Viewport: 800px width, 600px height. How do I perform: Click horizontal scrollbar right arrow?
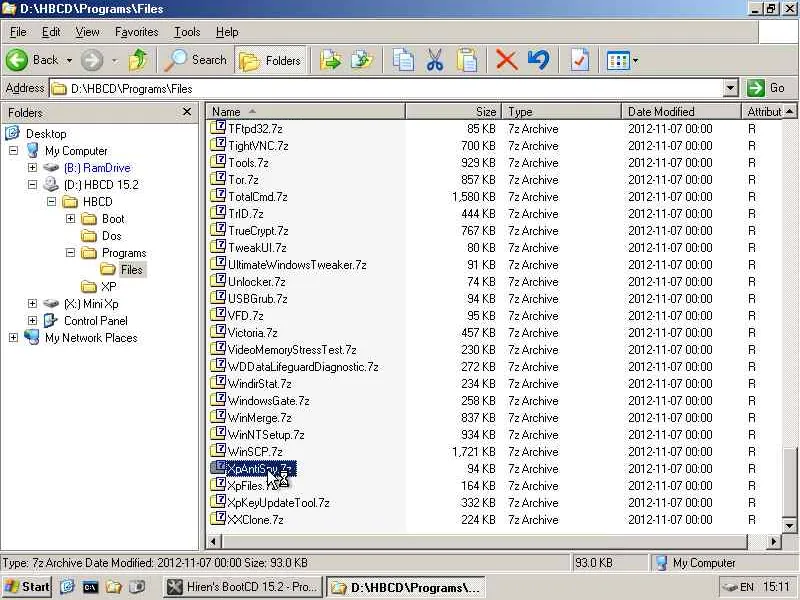coord(774,541)
